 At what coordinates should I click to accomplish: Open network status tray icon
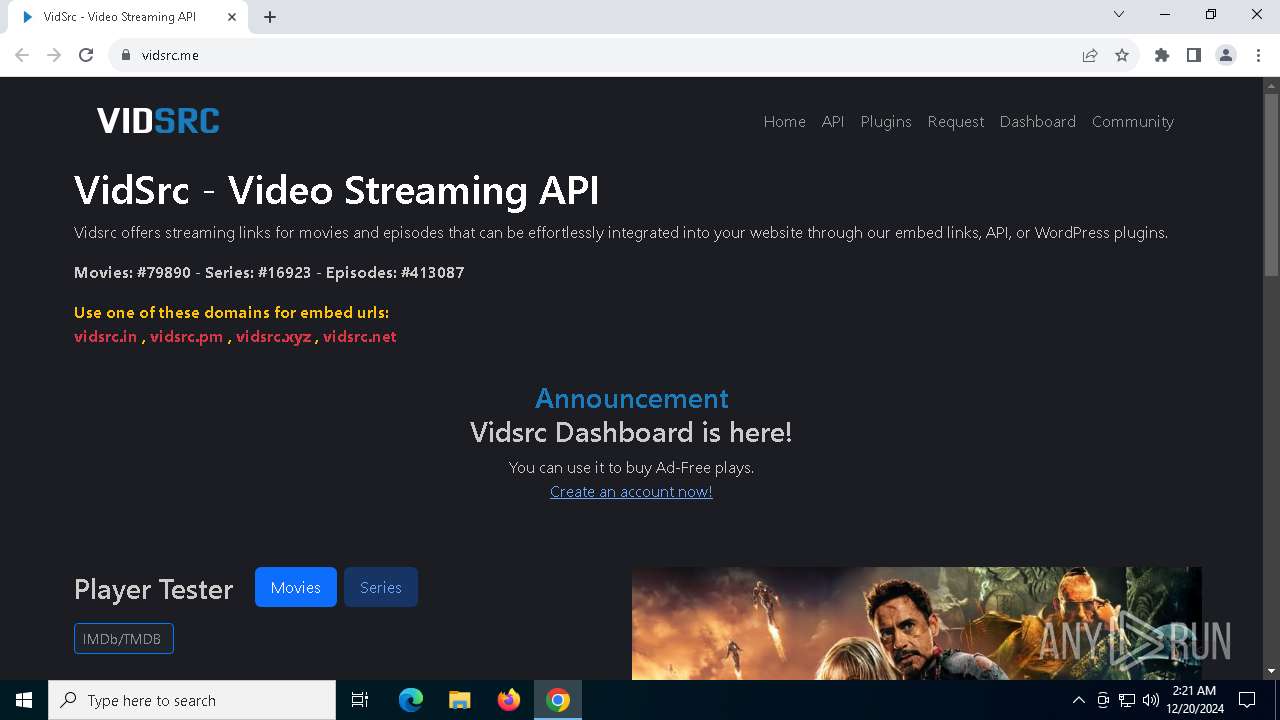(1127, 700)
